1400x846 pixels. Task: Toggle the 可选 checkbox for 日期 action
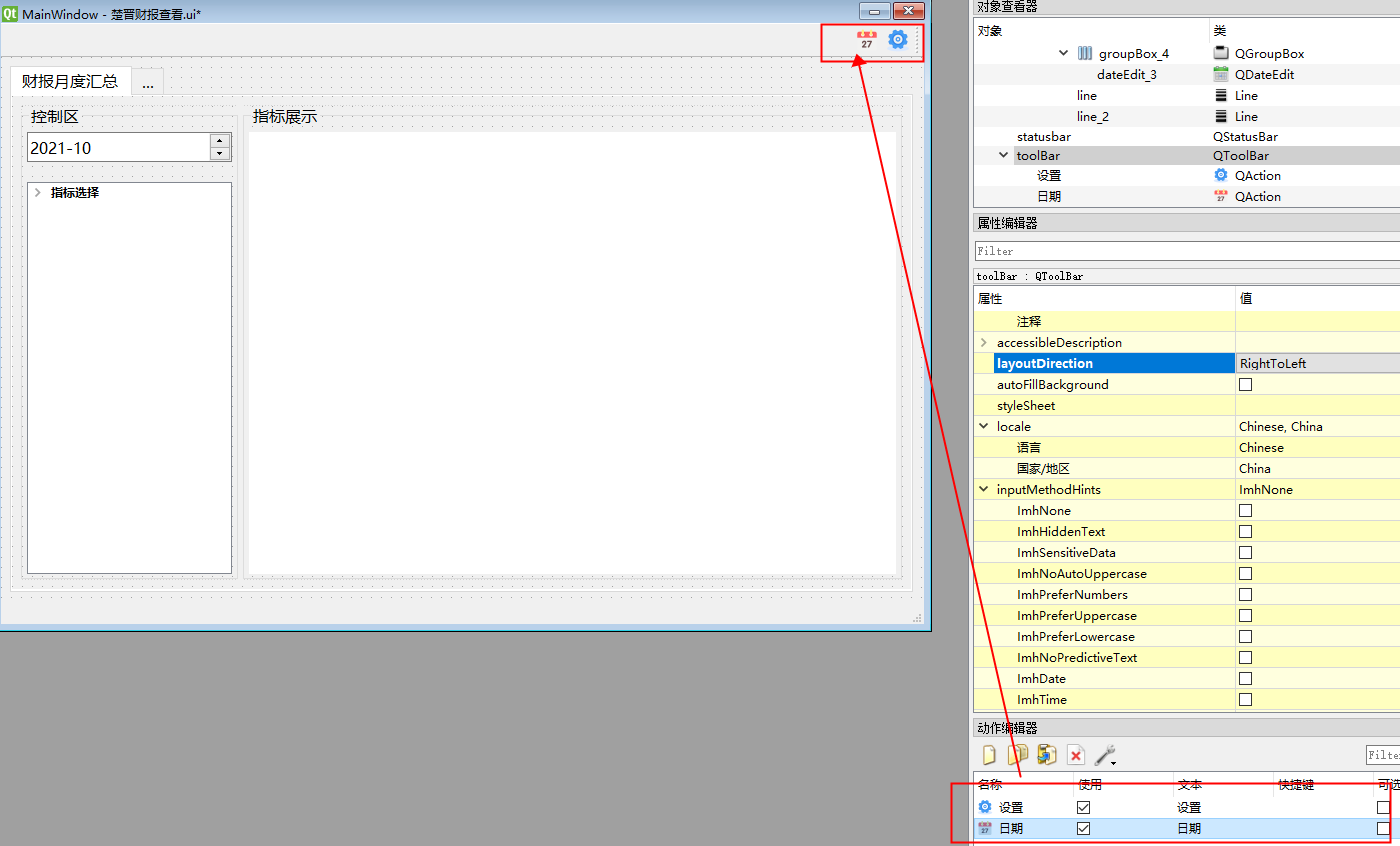(x=1383, y=828)
